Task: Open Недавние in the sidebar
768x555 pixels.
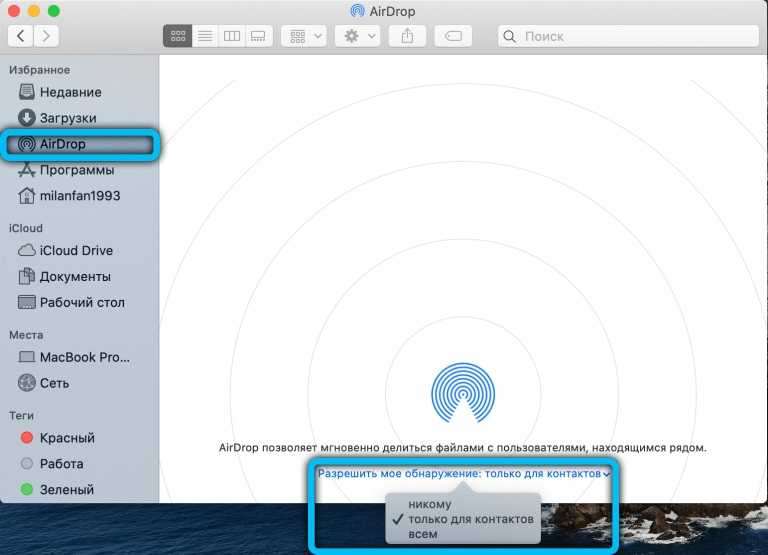Action: coord(80,92)
